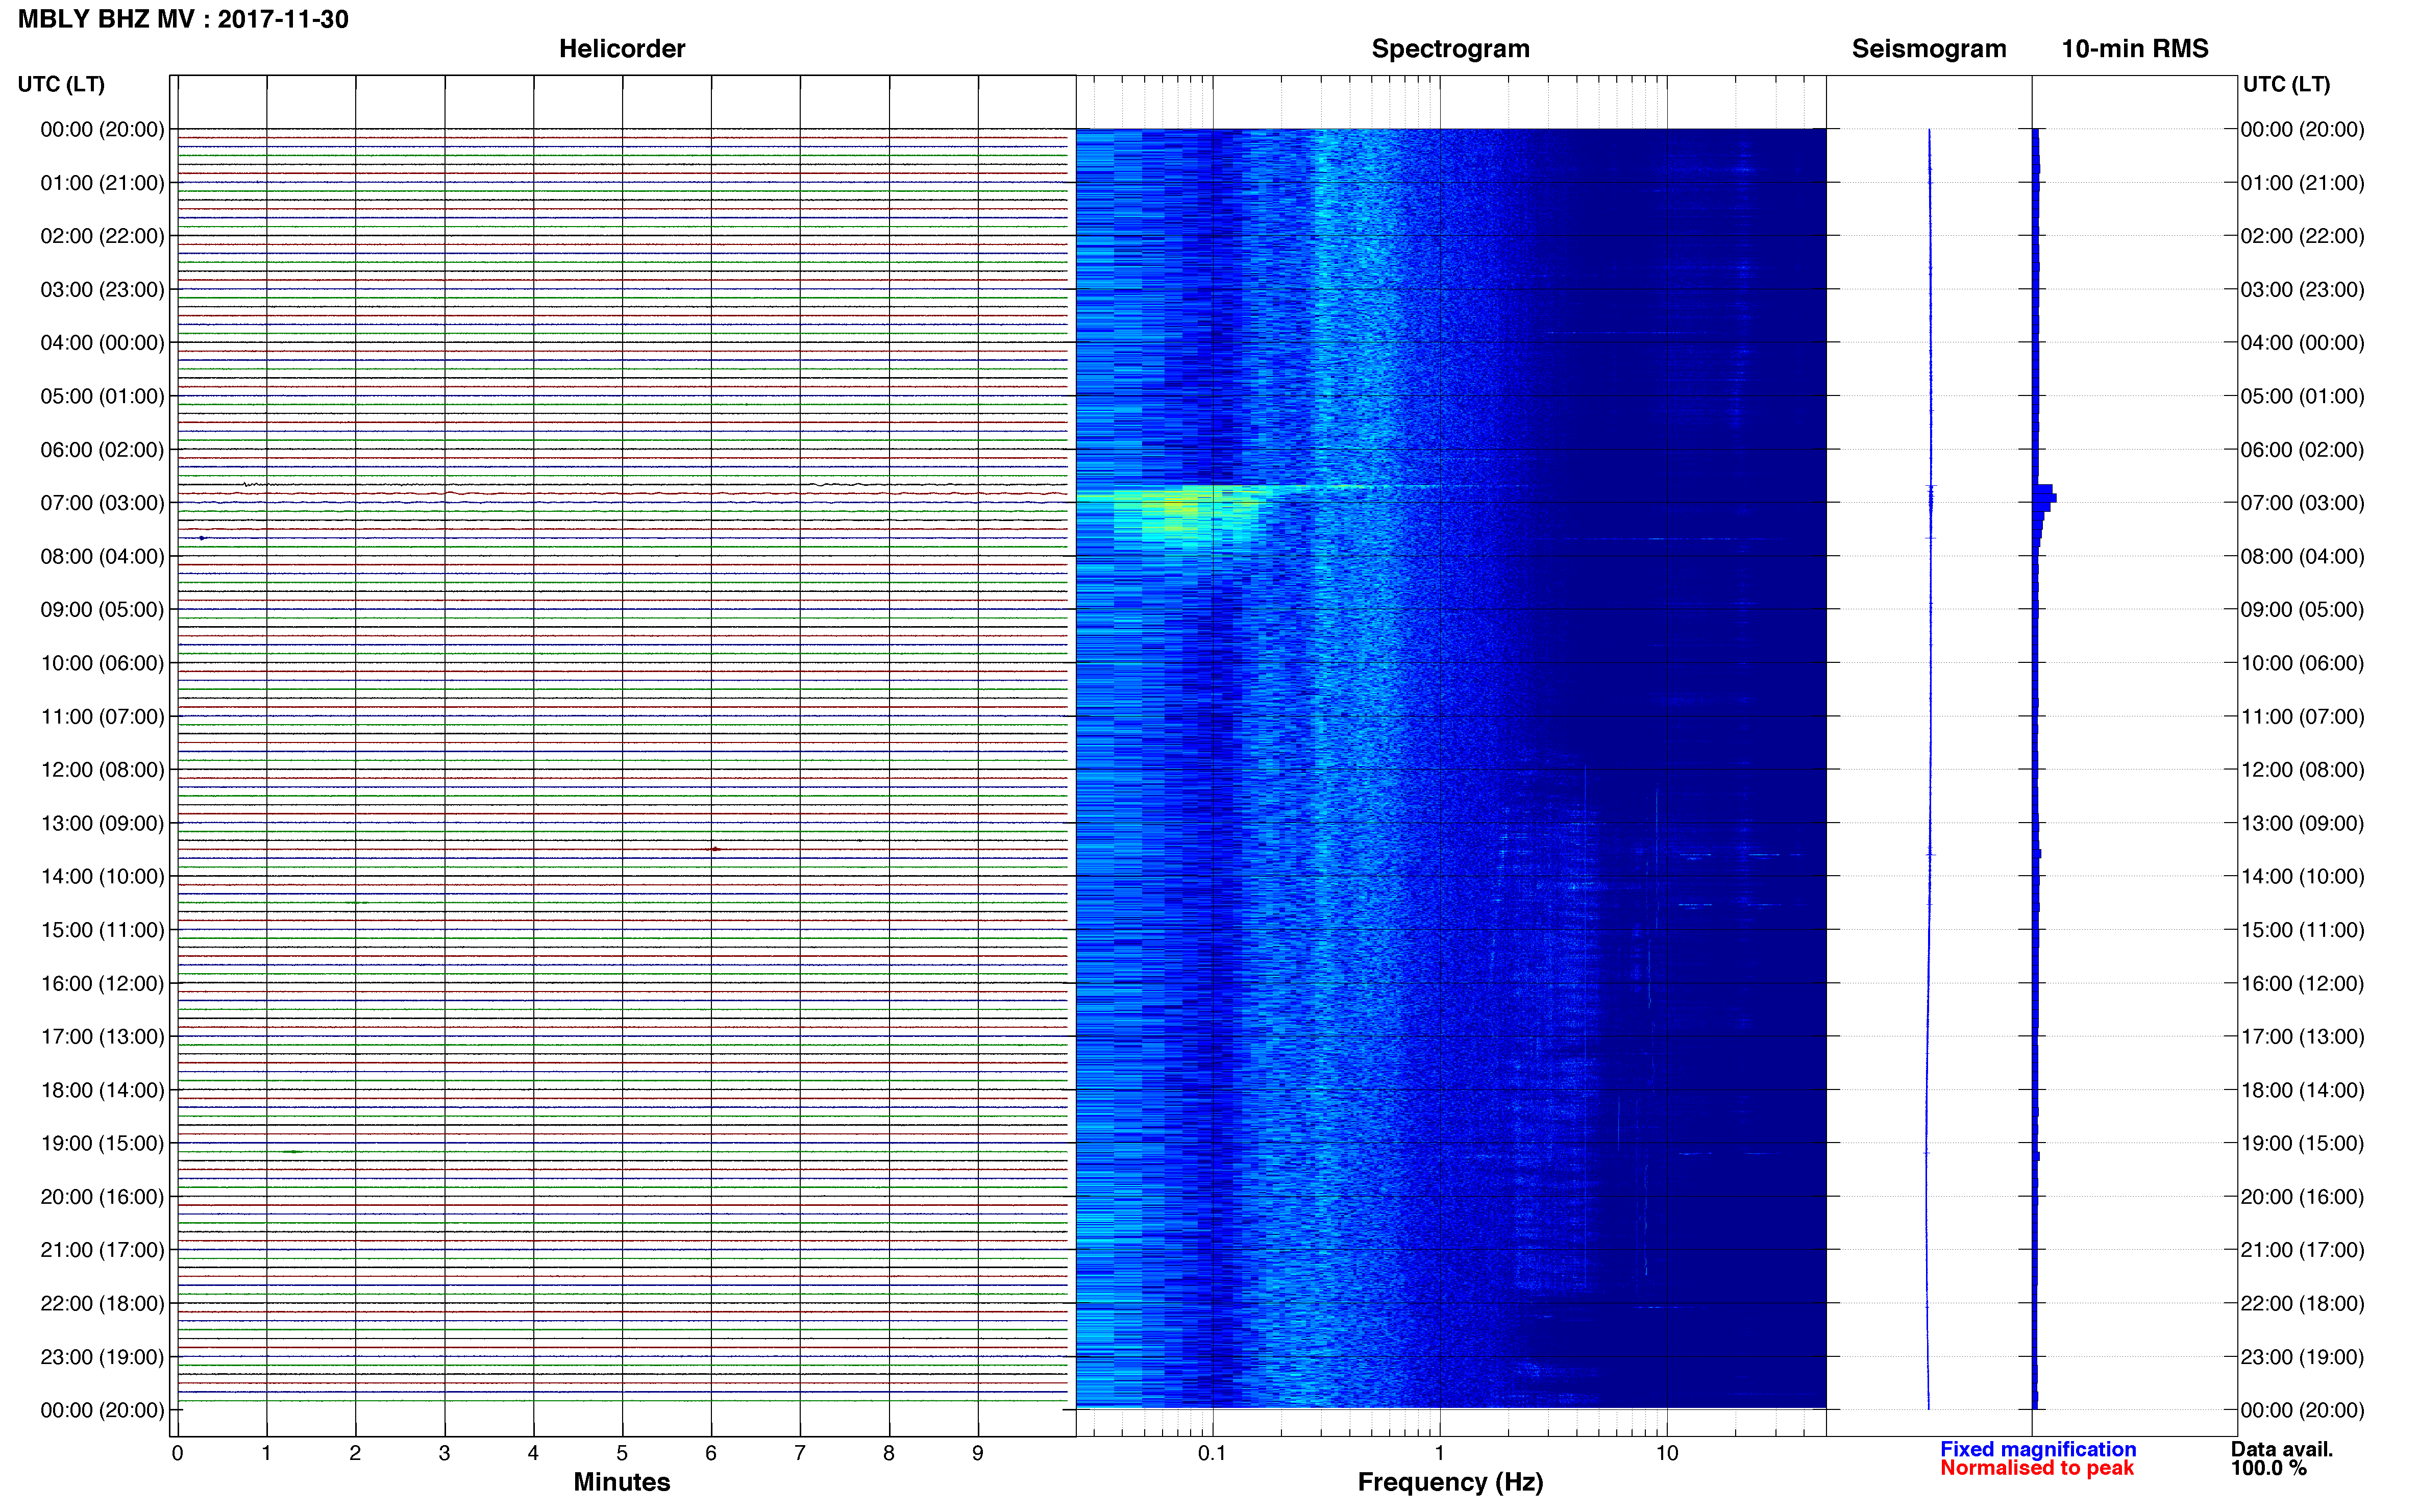Image resolution: width=2419 pixels, height=1512 pixels.
Task: Select the Normalised to peak legend text
Action: [x=2036, y=1468]
